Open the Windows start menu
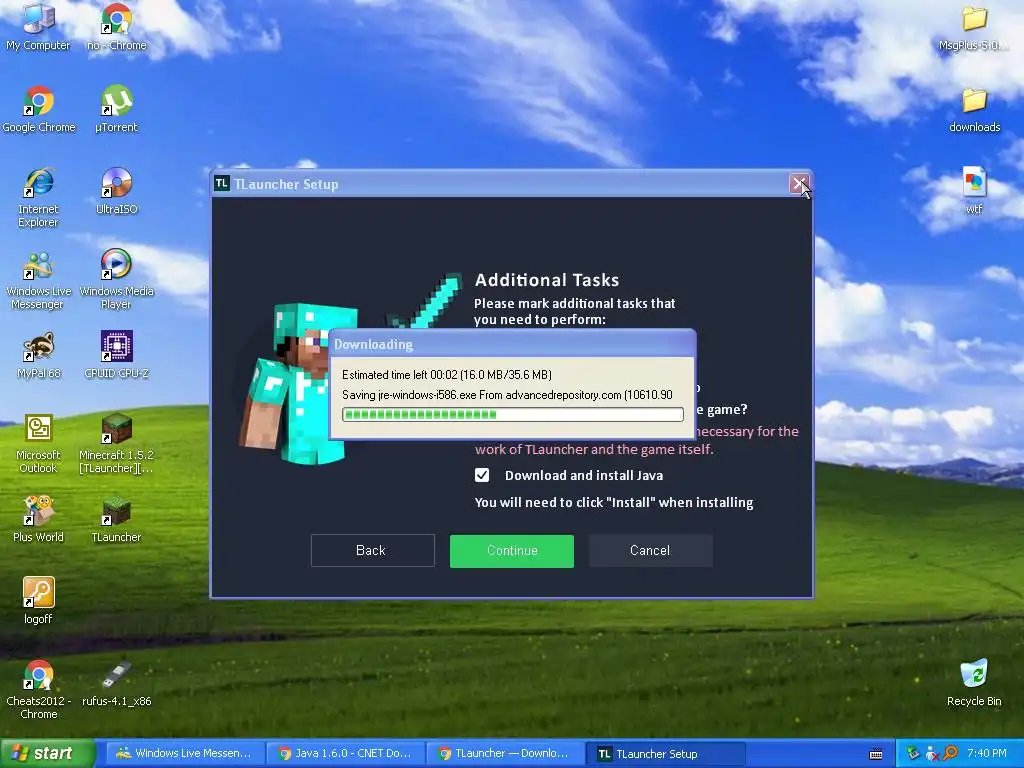Screen dimensions: 1024x768 47,754
